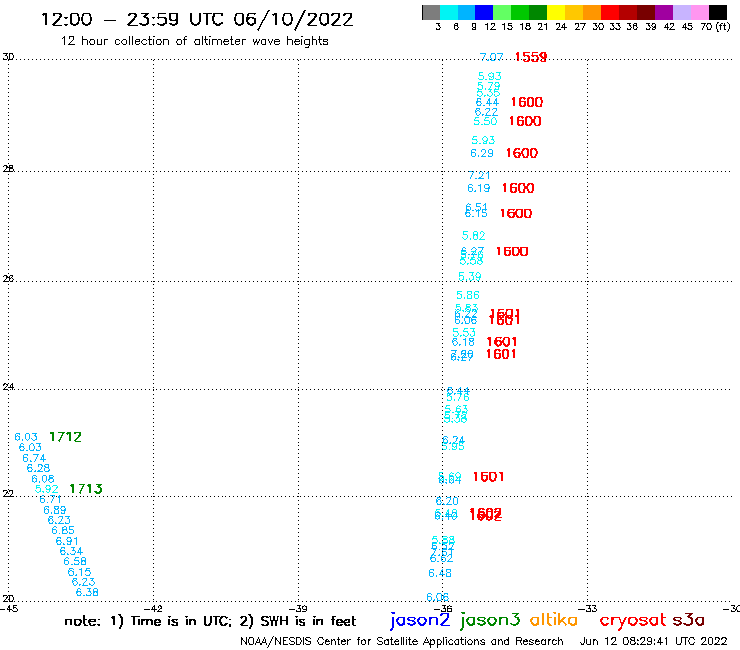Click the '(ft)' unit label in legend
Image resolution: width=740 pixels, height=650 pixels.
723,27
